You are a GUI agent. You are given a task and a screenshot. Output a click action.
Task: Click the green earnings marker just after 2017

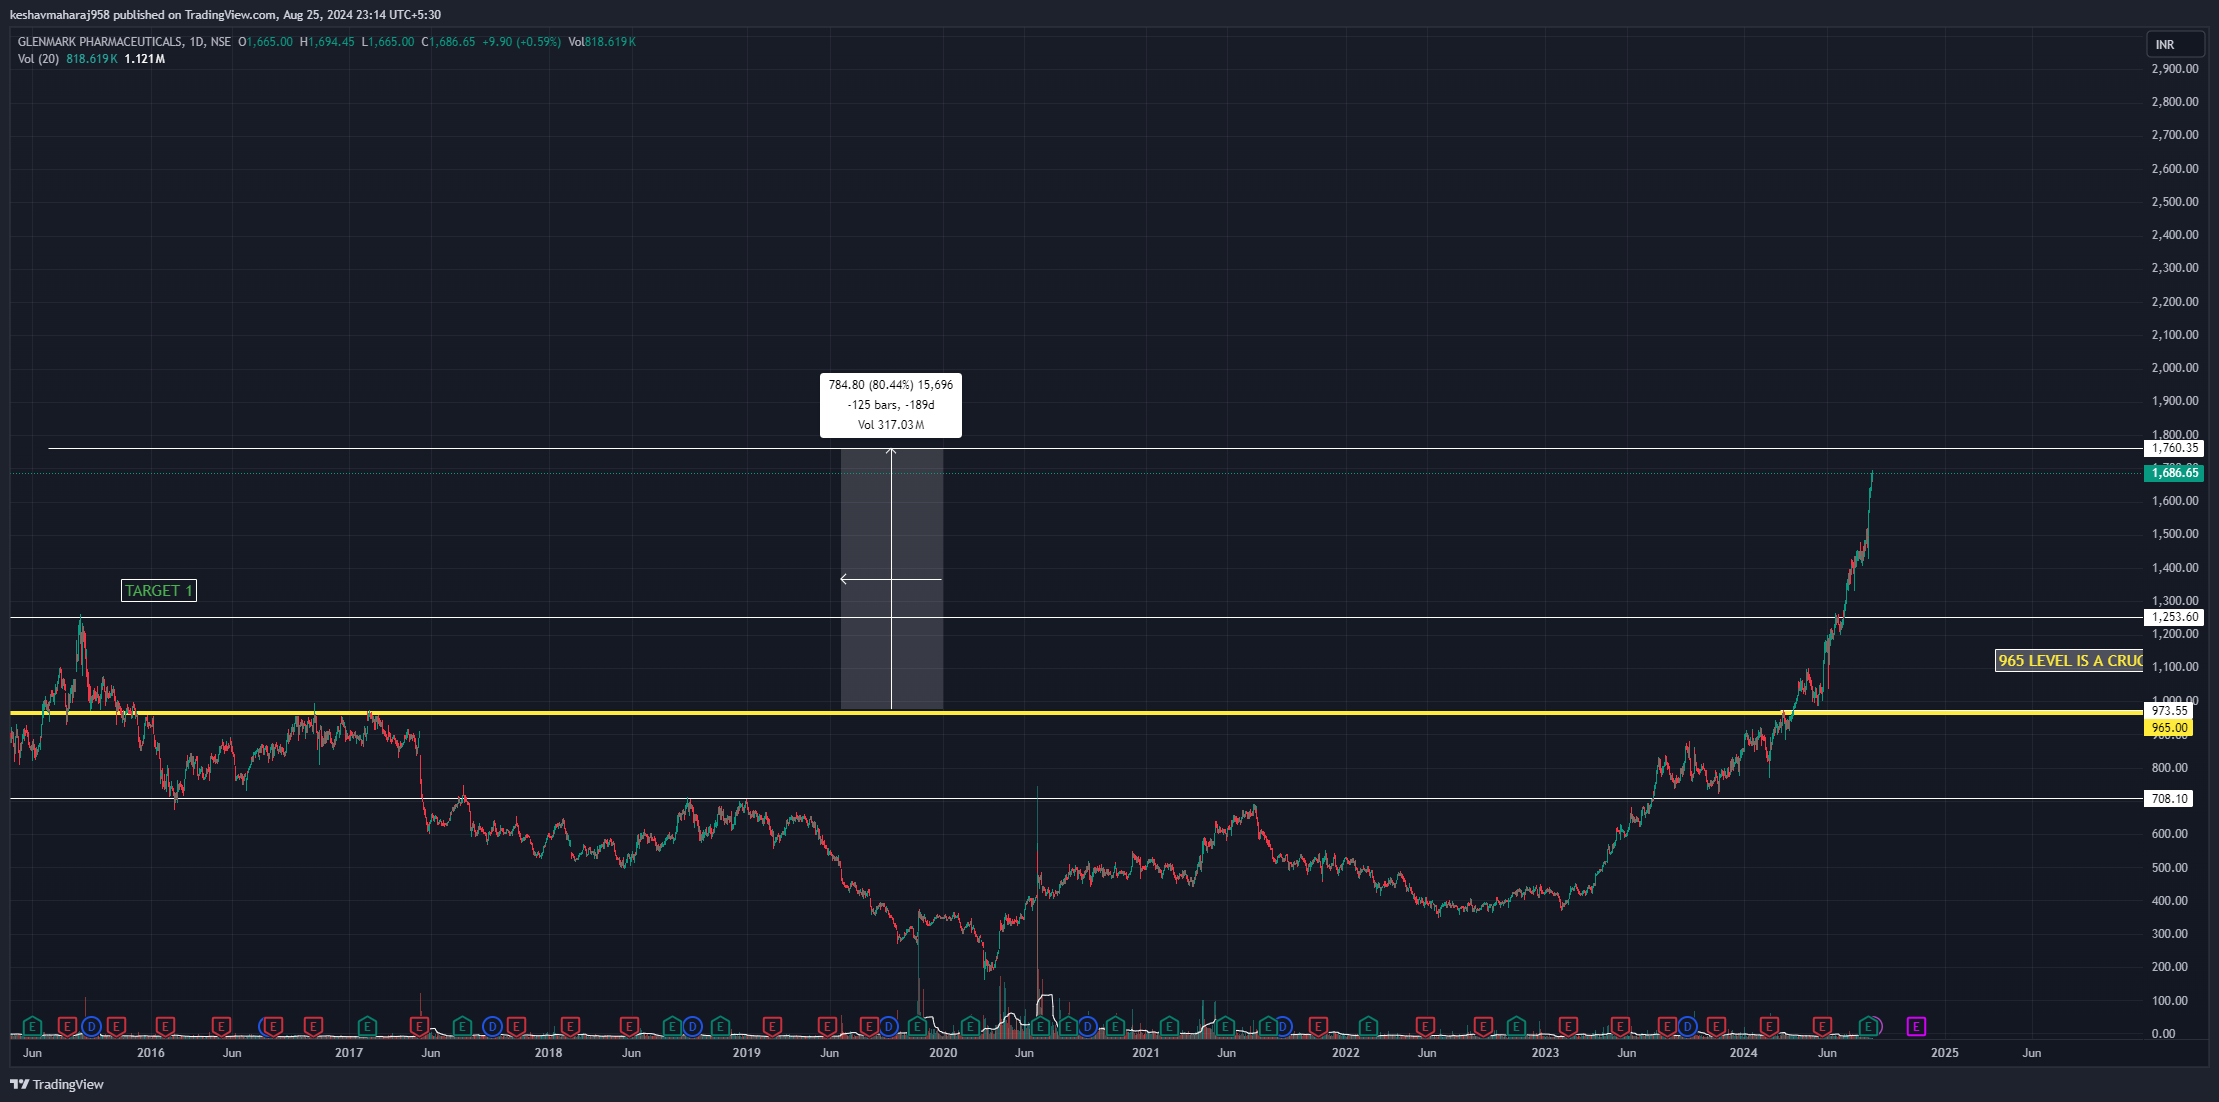tap(367, 1026)
